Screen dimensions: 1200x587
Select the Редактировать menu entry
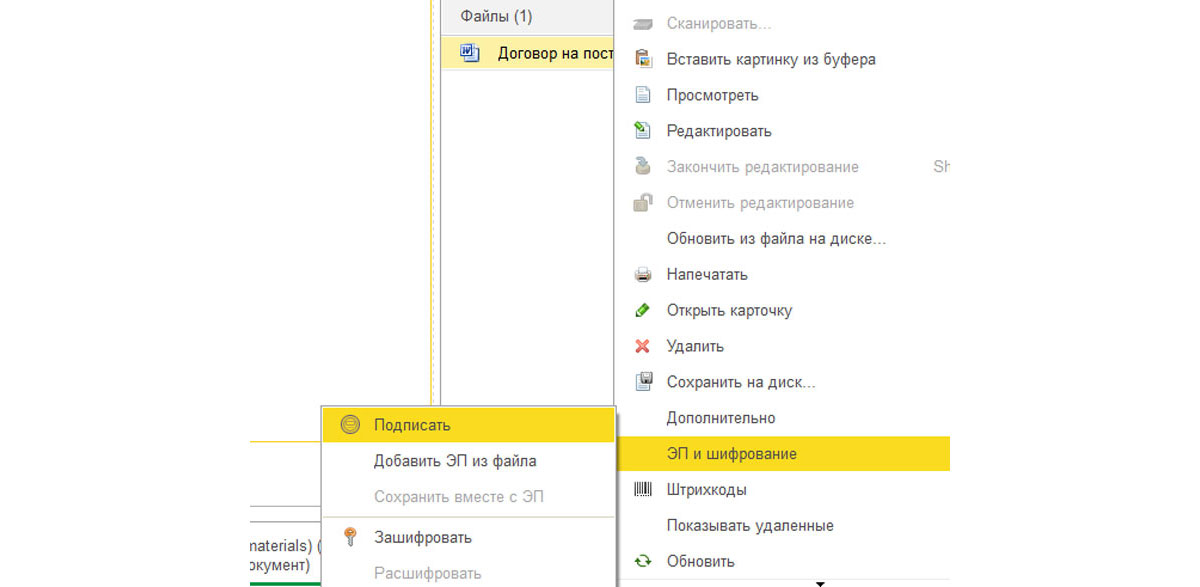pos(782,131)
